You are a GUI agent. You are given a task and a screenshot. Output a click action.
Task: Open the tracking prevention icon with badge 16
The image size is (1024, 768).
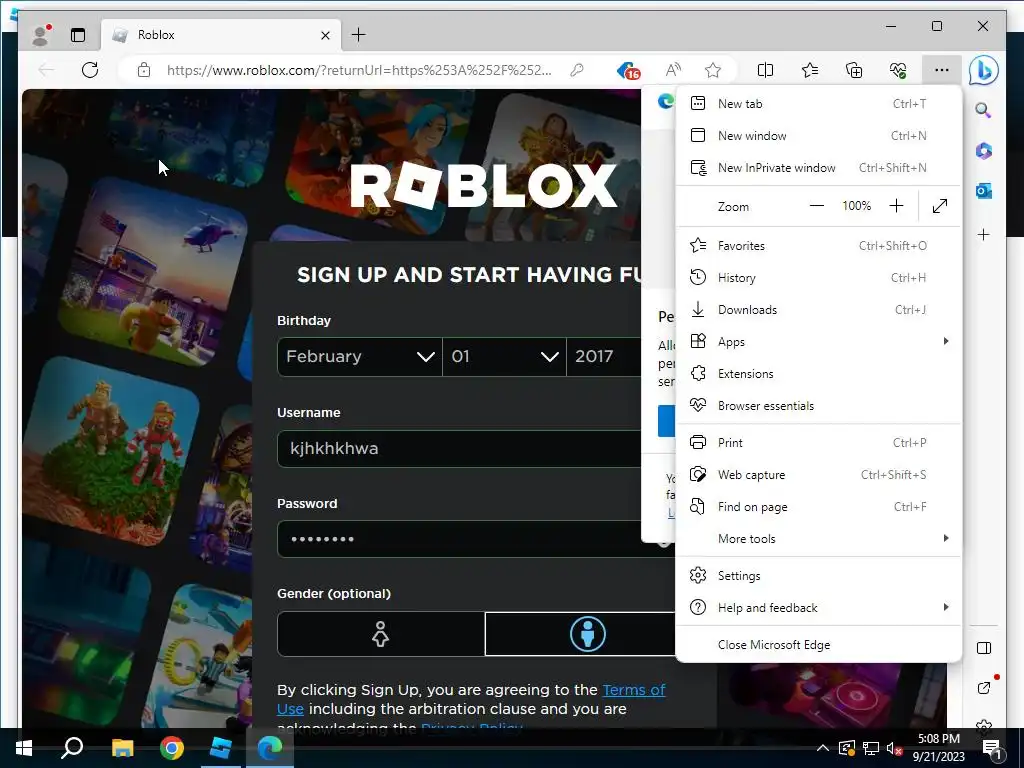(x=628, y=70)
